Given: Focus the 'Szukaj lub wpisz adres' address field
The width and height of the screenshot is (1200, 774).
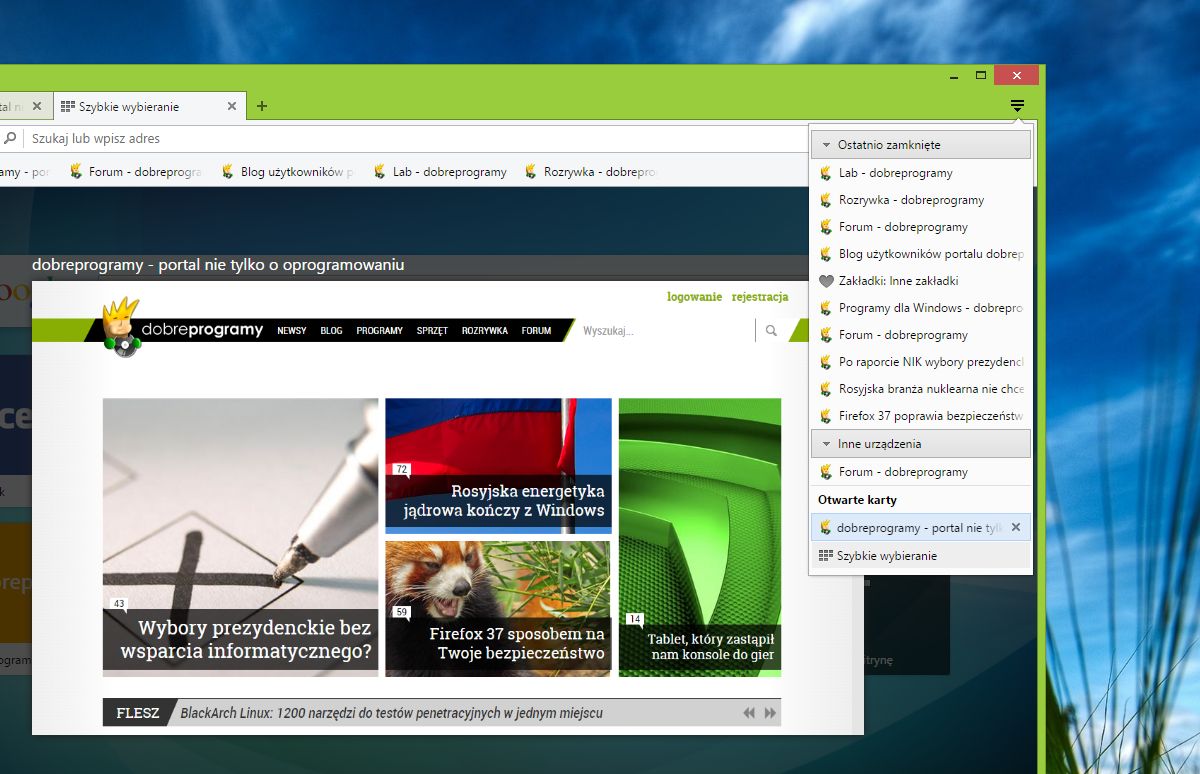Looking at the screenshot, I should pyautogui.click(x=415, y=138).
